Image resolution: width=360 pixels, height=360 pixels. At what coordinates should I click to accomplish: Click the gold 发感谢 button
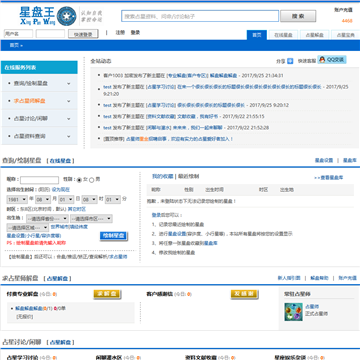coord(244,294)
